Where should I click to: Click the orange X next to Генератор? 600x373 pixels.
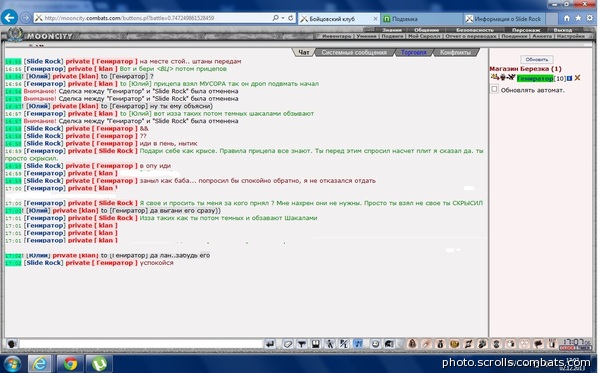point(577,78)
